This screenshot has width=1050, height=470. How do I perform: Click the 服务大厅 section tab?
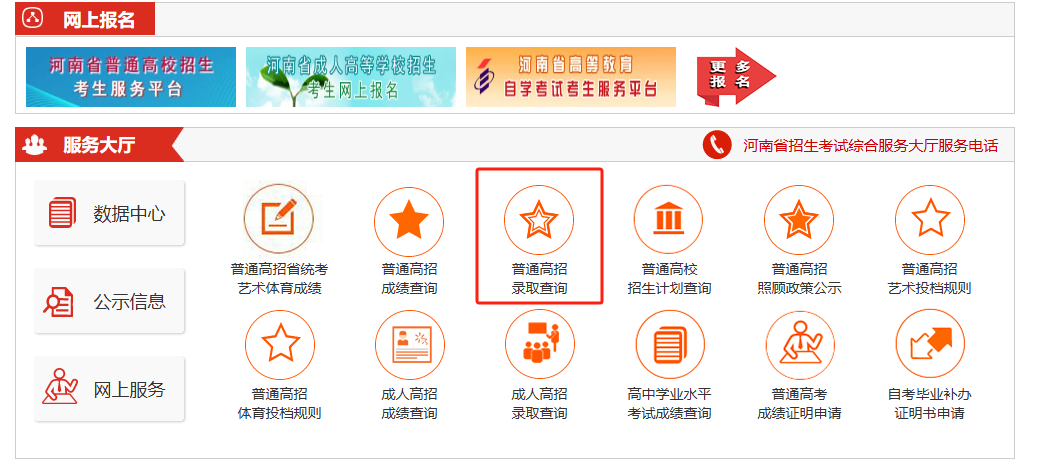pos(99,145)
